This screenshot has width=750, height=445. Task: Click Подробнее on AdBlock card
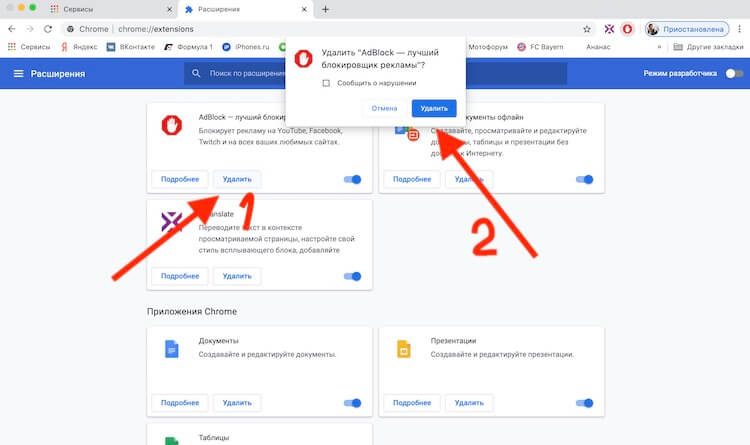[180, 179]
